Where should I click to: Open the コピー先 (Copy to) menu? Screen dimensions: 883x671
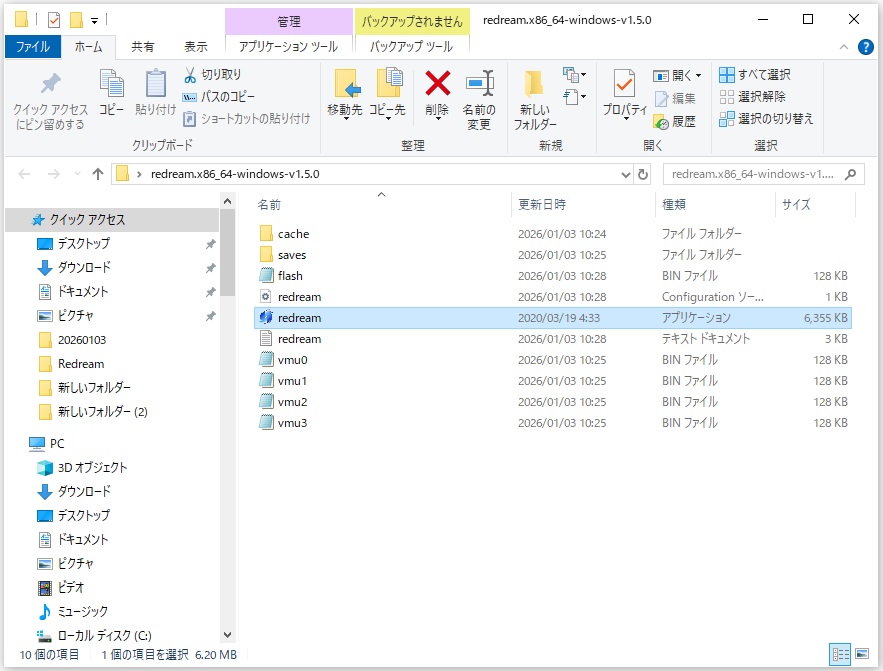(x=387, y=93)
